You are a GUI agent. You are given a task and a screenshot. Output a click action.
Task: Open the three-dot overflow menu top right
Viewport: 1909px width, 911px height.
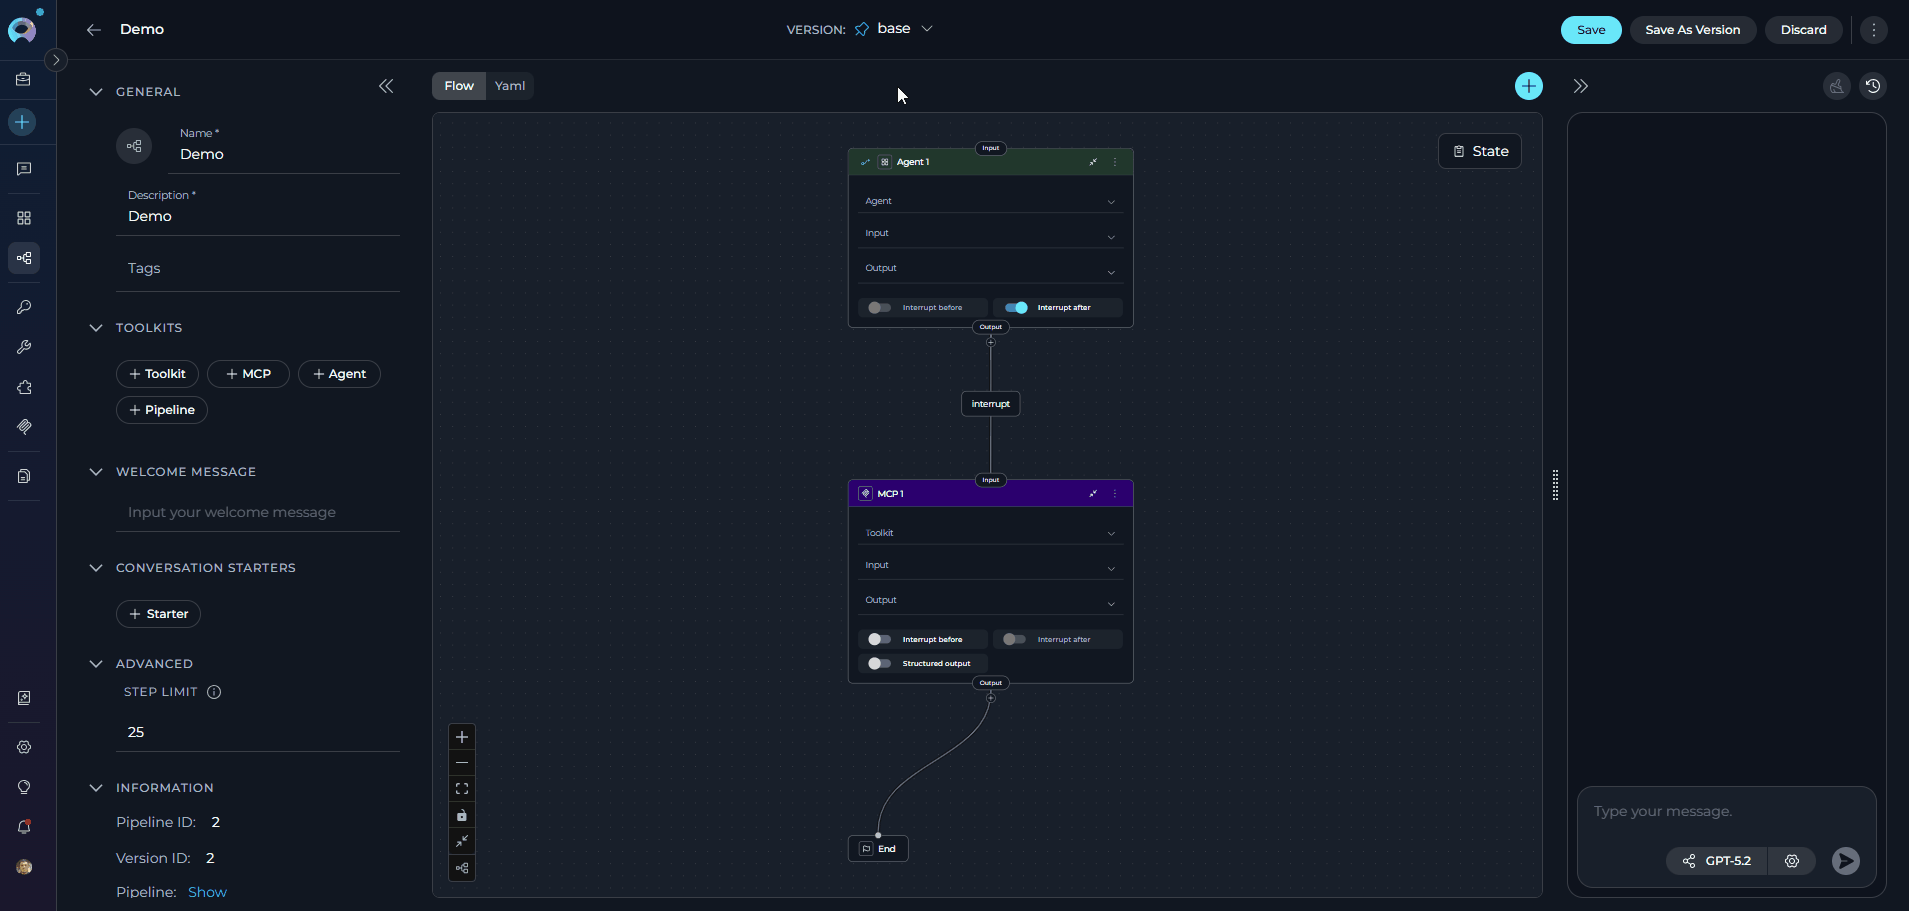pos(1873,29)
